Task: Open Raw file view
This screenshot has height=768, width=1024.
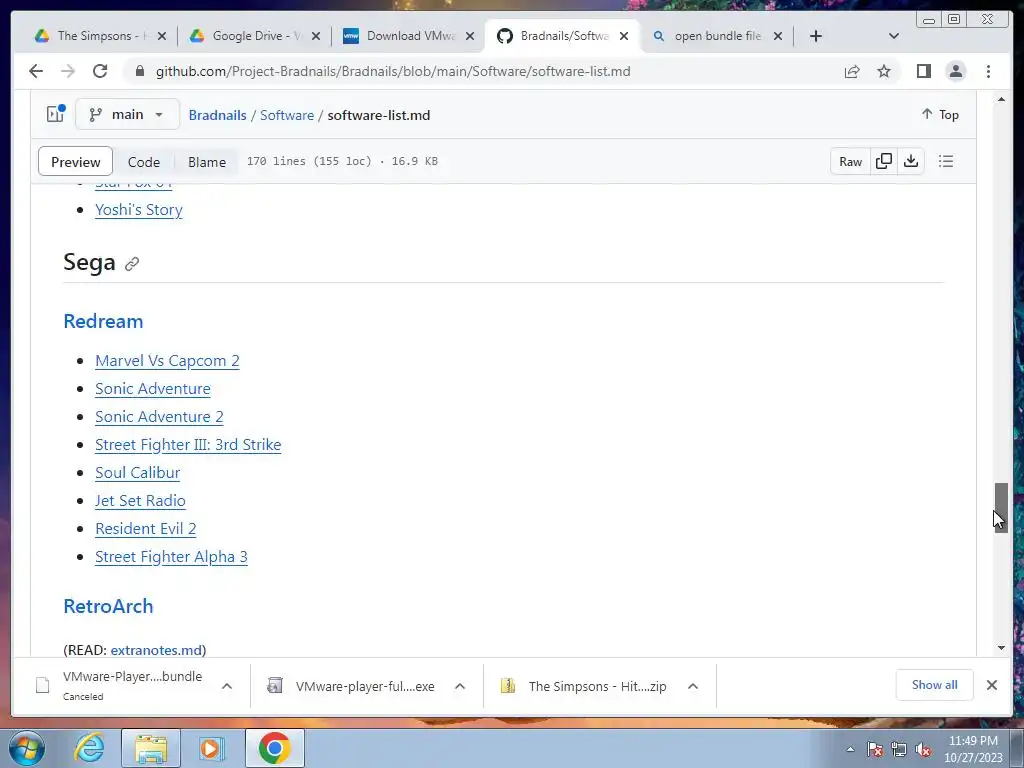Action: pos(850,161)
